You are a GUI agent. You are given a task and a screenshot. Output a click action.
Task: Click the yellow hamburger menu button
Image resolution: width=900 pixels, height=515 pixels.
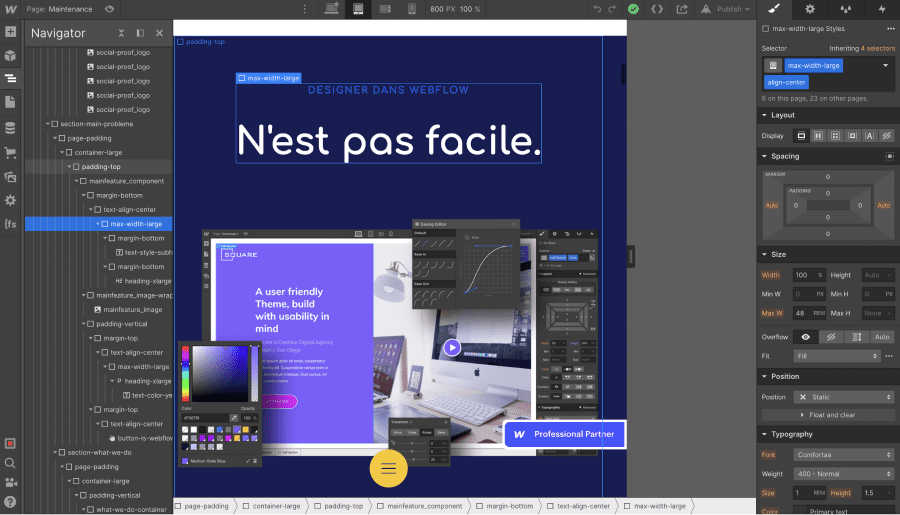[389, 468]
